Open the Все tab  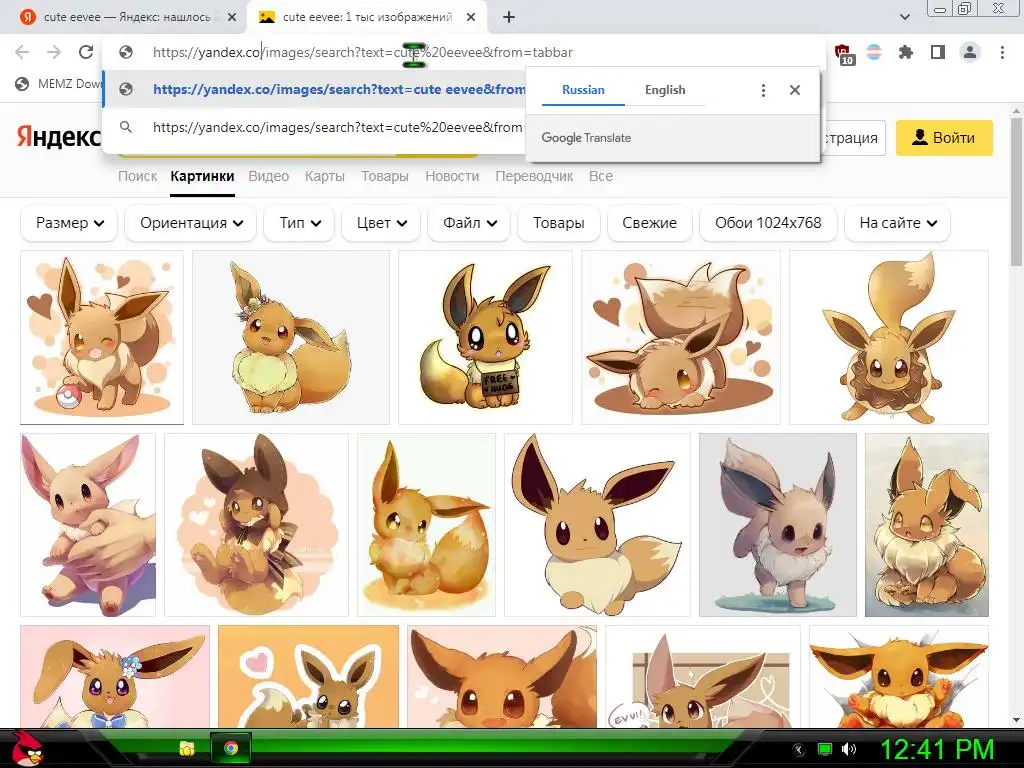pyautogui.click(x=601, y=176)
